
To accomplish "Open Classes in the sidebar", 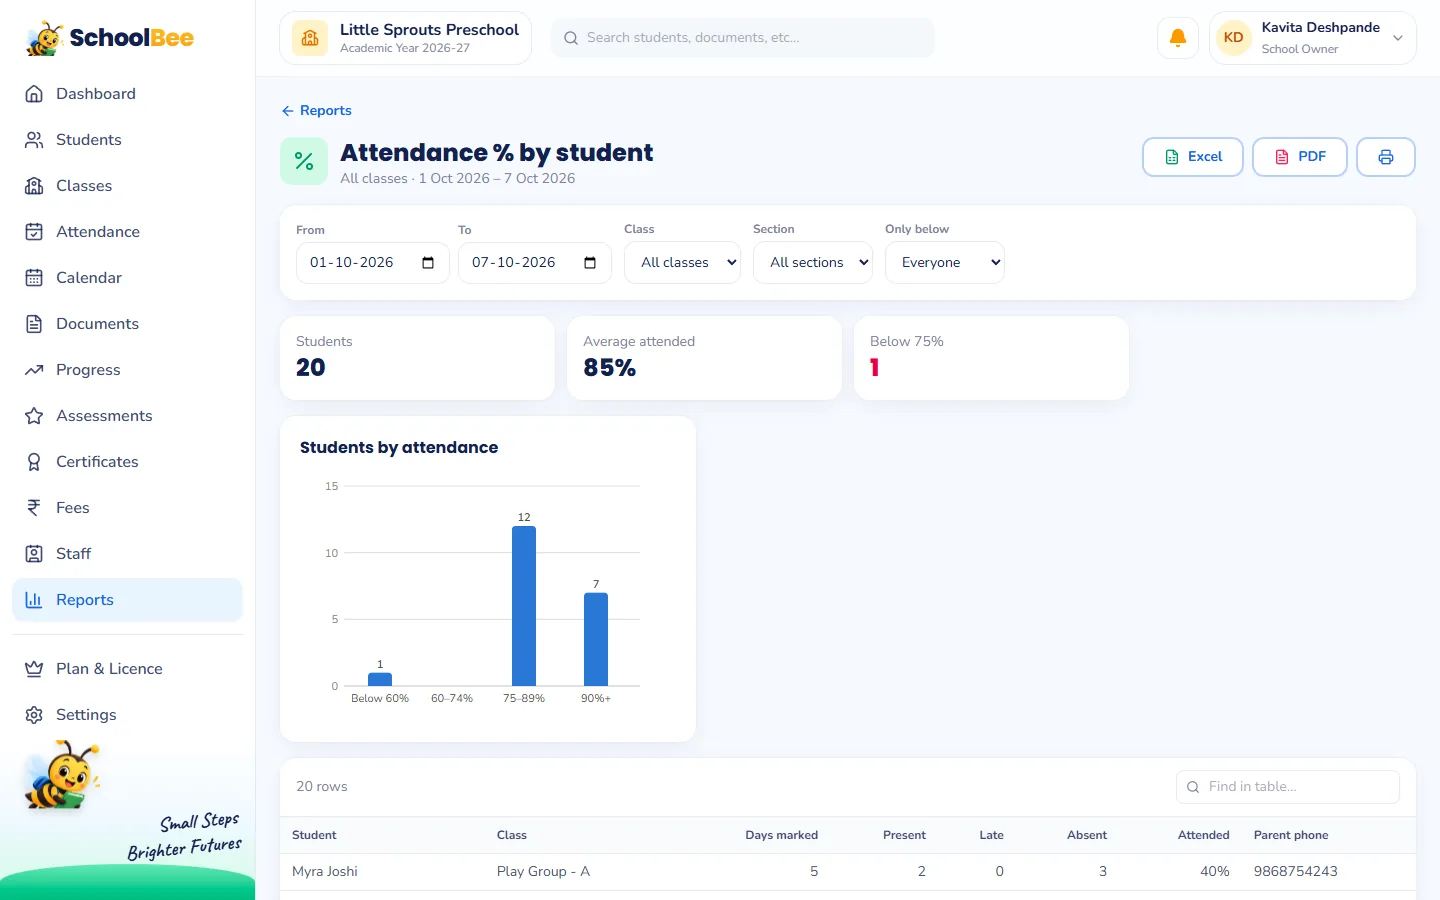I will pyautogui.click(x=127, y=186).
